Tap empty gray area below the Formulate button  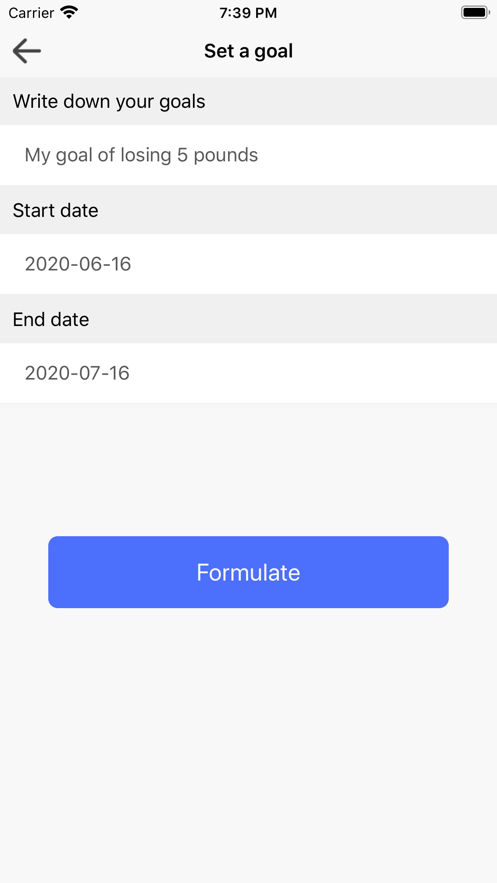248,743
